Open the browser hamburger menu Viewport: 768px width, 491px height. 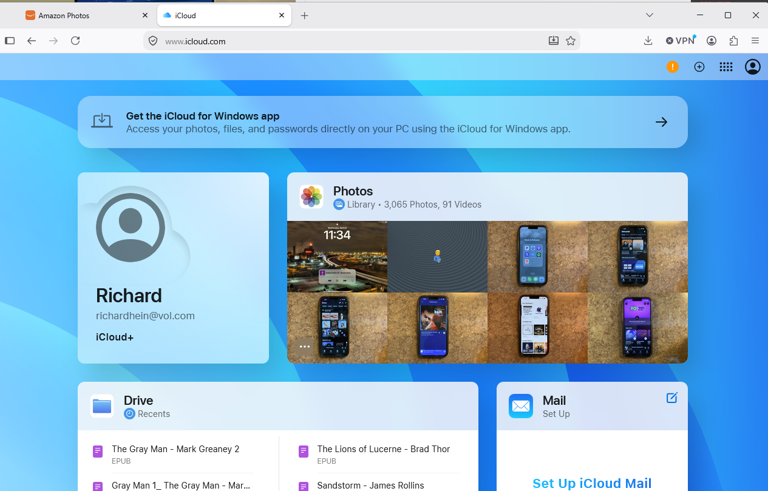[755, 41]
